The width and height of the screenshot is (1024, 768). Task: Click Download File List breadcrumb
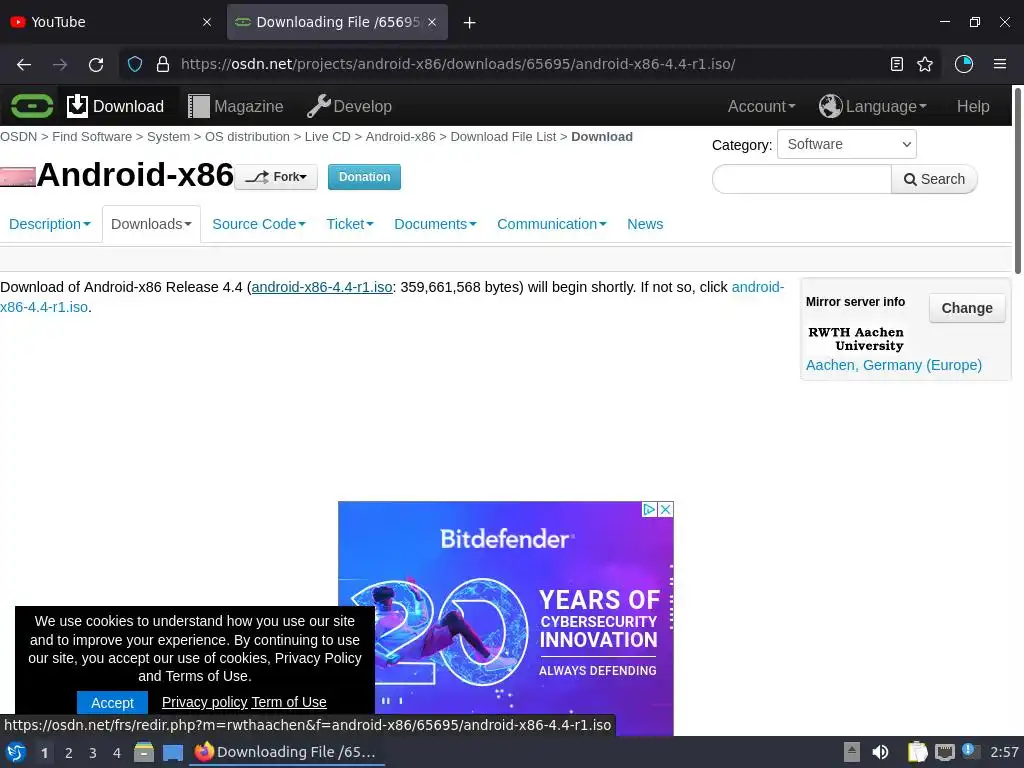coord(504,136)
